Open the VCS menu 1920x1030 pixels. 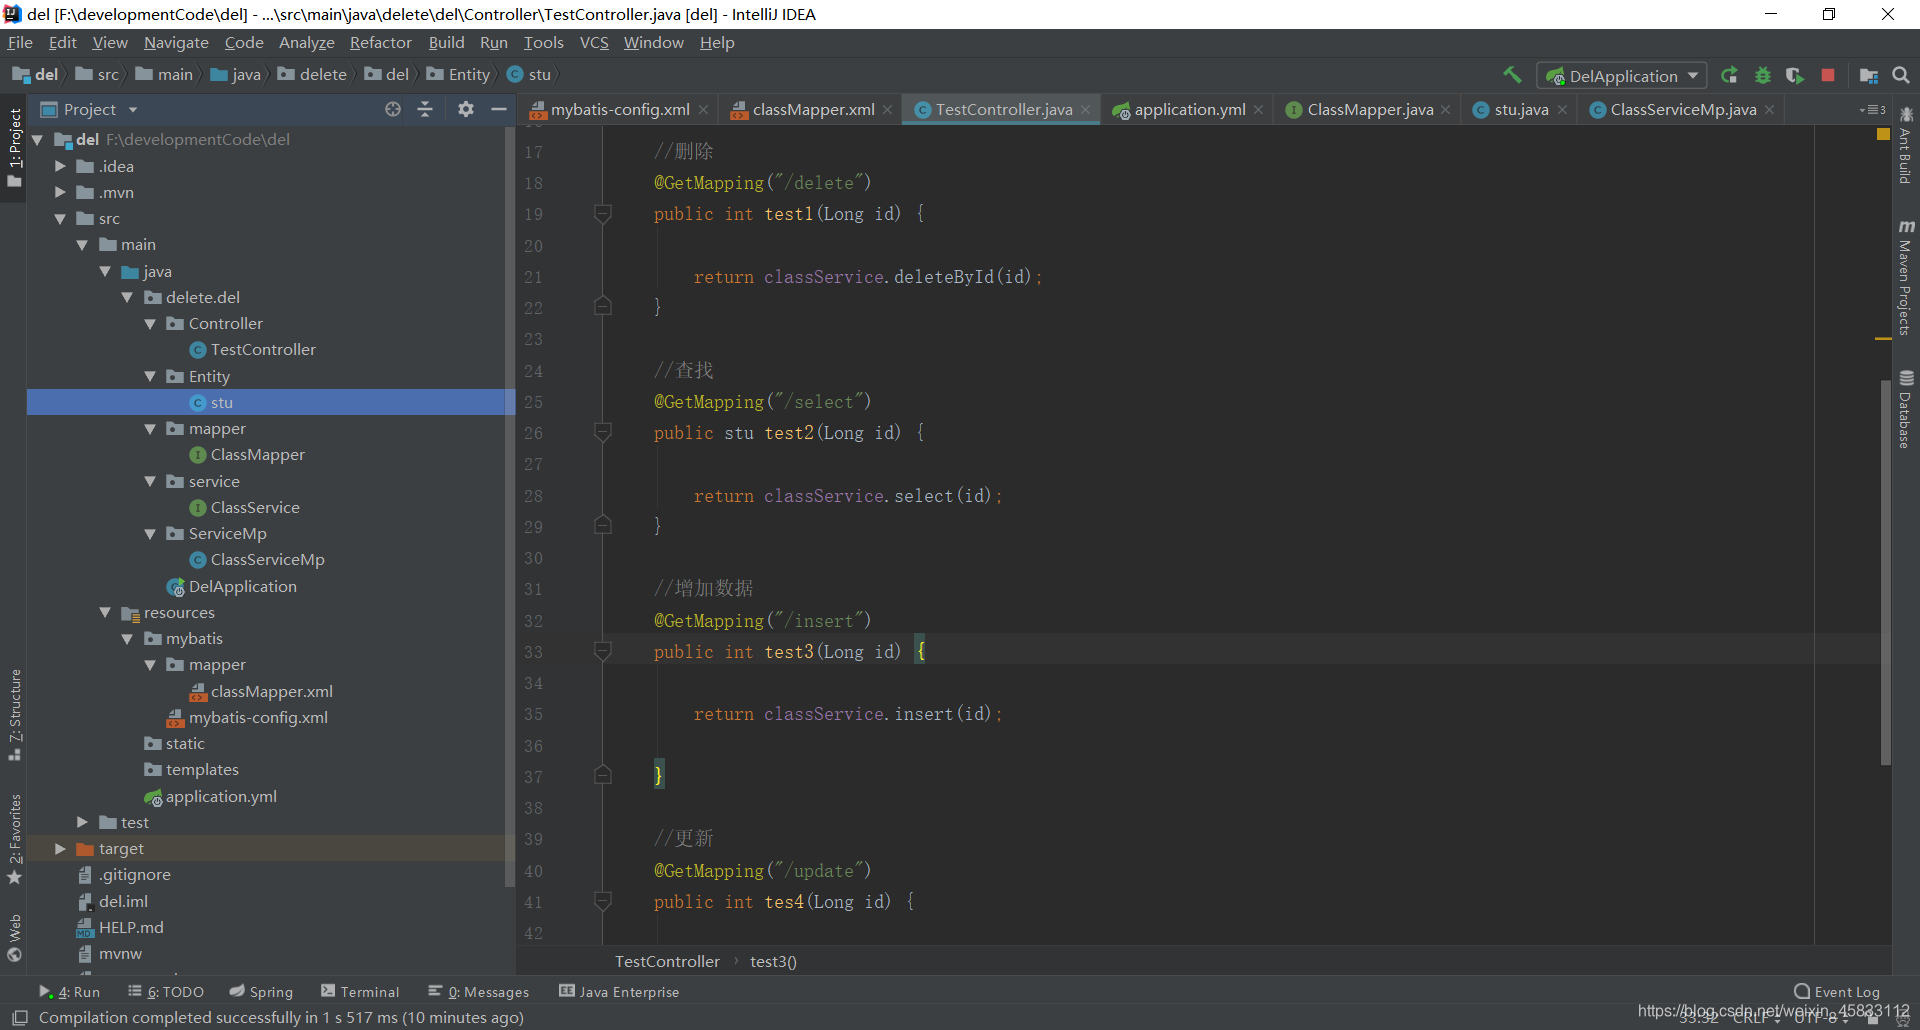[594, 43]
